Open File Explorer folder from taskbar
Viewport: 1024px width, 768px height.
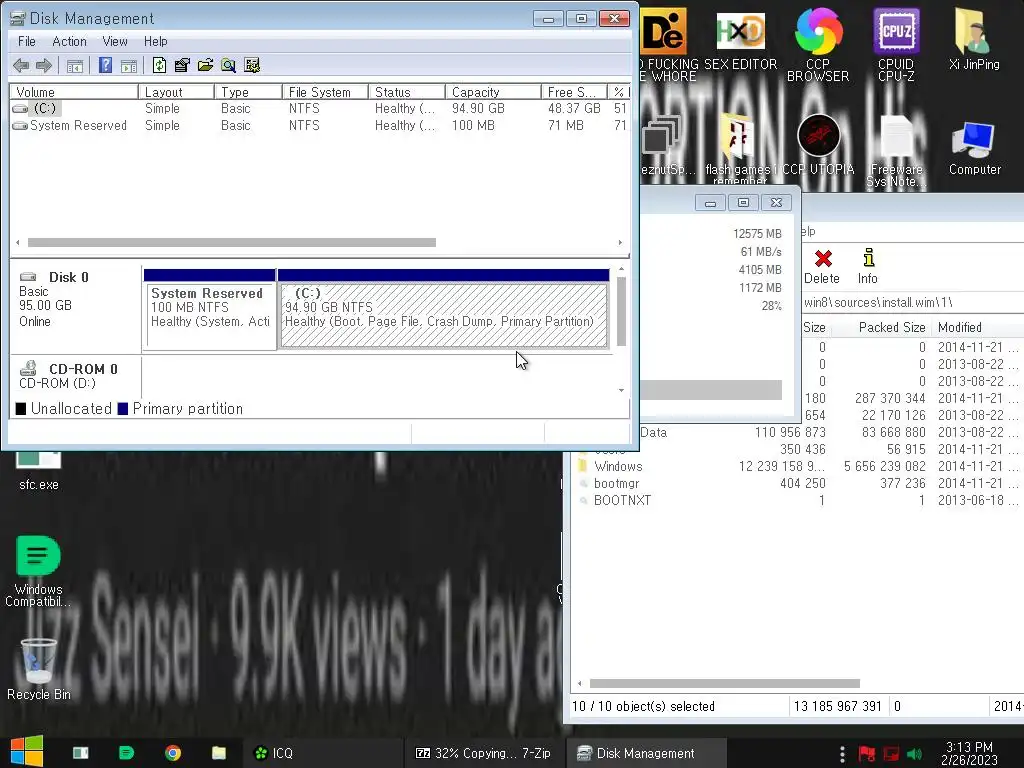tap(219, 753)
